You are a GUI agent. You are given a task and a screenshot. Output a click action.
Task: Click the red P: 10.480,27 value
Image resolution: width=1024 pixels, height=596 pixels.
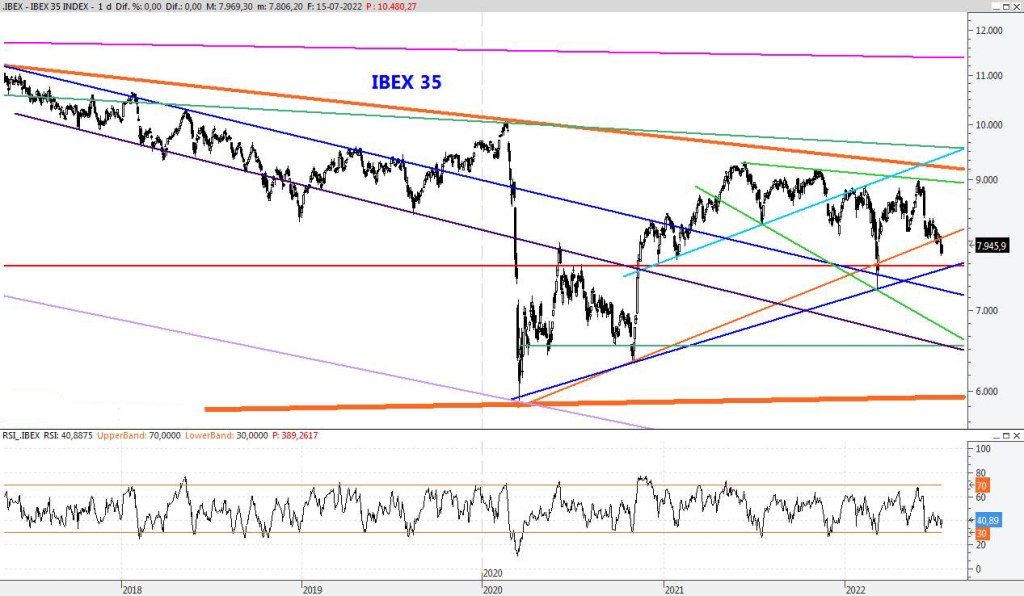(x=366, y=6)
